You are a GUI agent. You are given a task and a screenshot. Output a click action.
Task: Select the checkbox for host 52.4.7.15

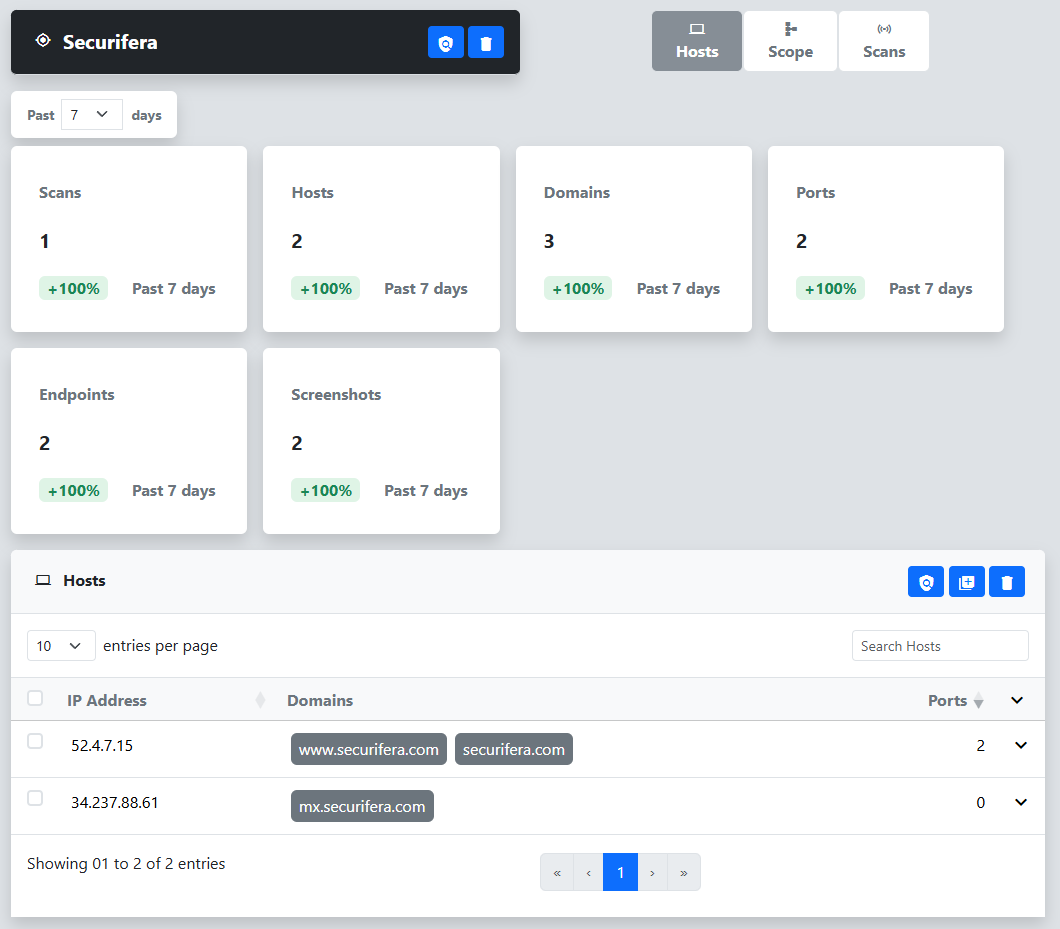coord(35,741)
